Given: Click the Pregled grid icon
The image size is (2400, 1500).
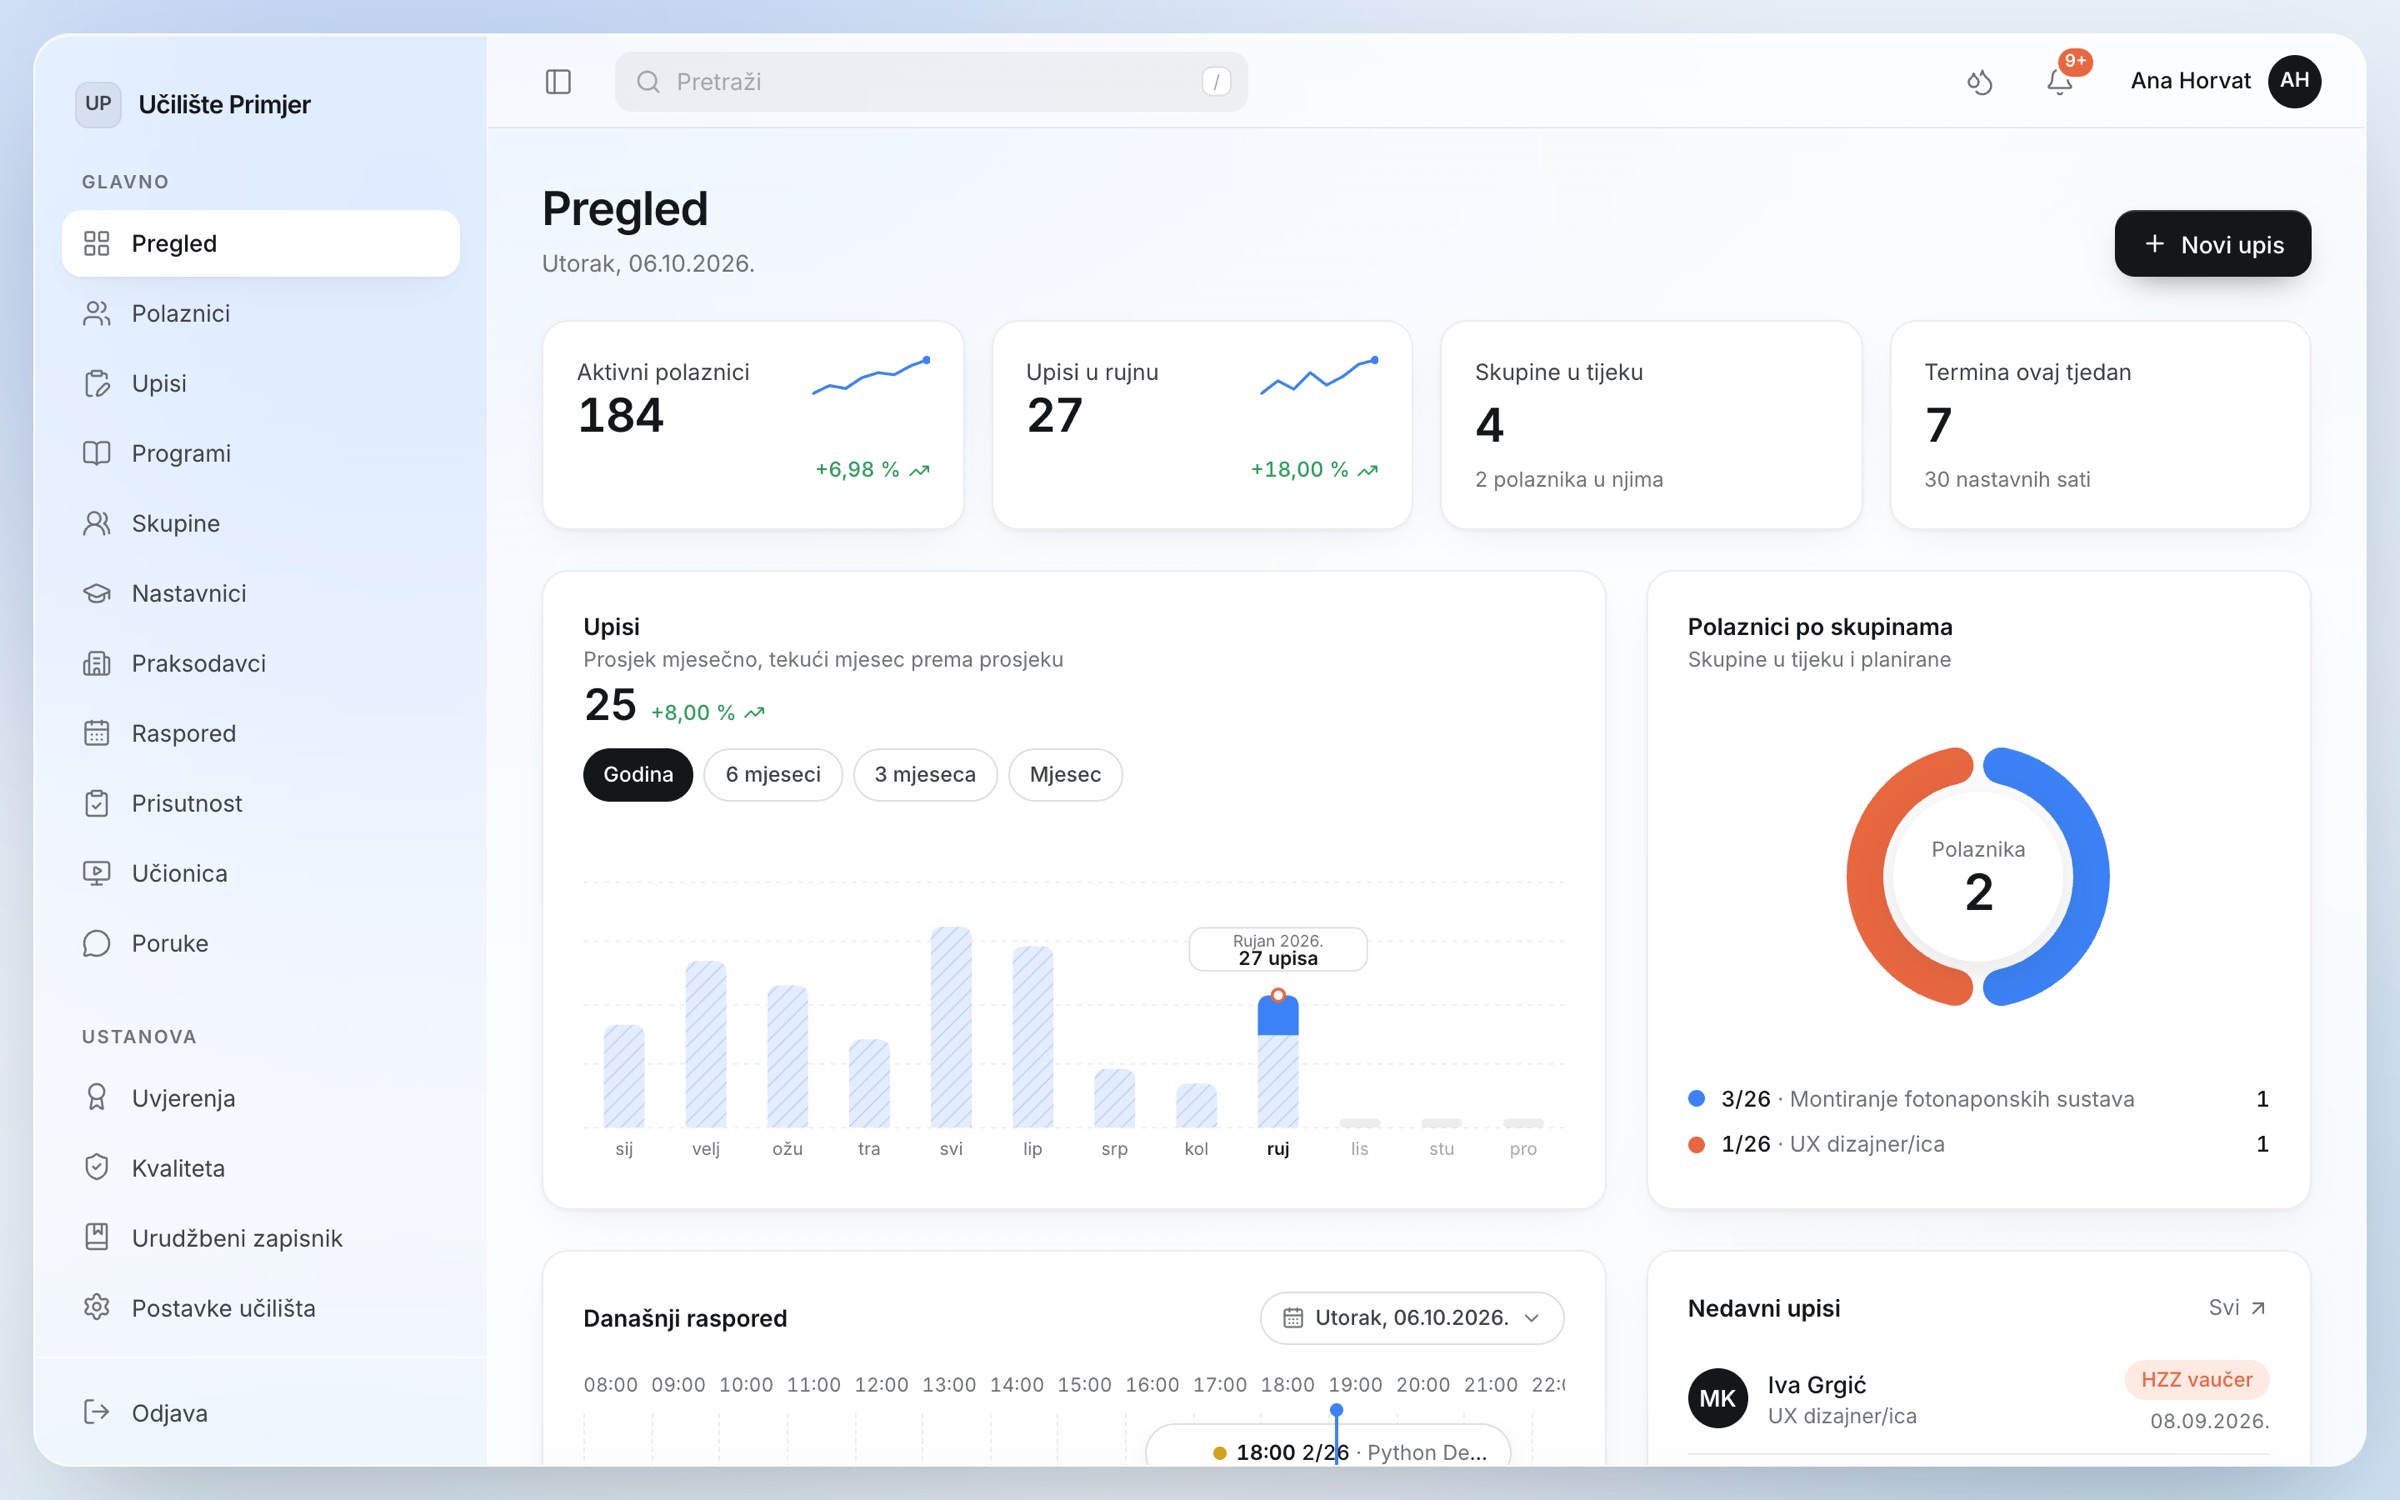Looking at the screenshot, I should click(x=96, y=243).
